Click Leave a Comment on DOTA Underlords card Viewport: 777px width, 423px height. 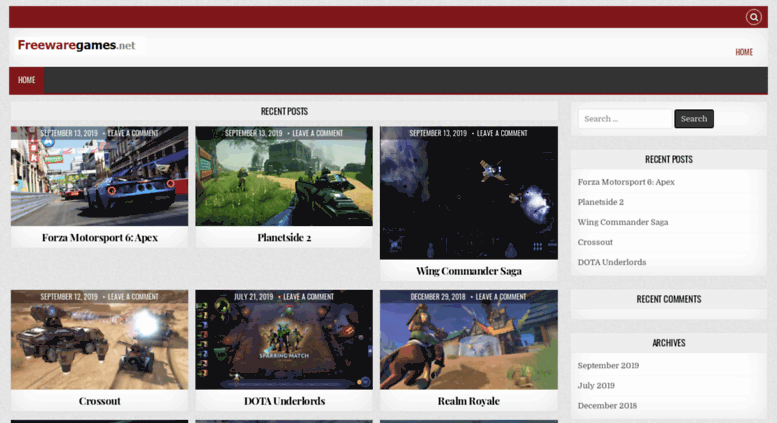[x=309, y=297]
